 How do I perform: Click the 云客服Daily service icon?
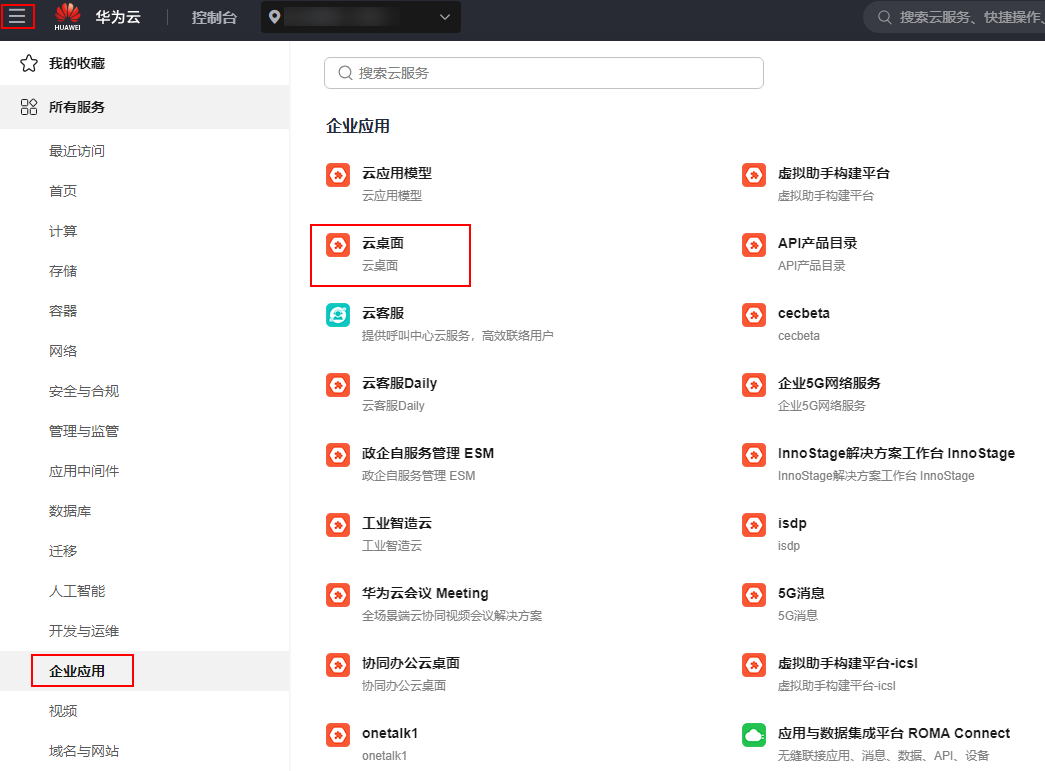click(338, 385)
